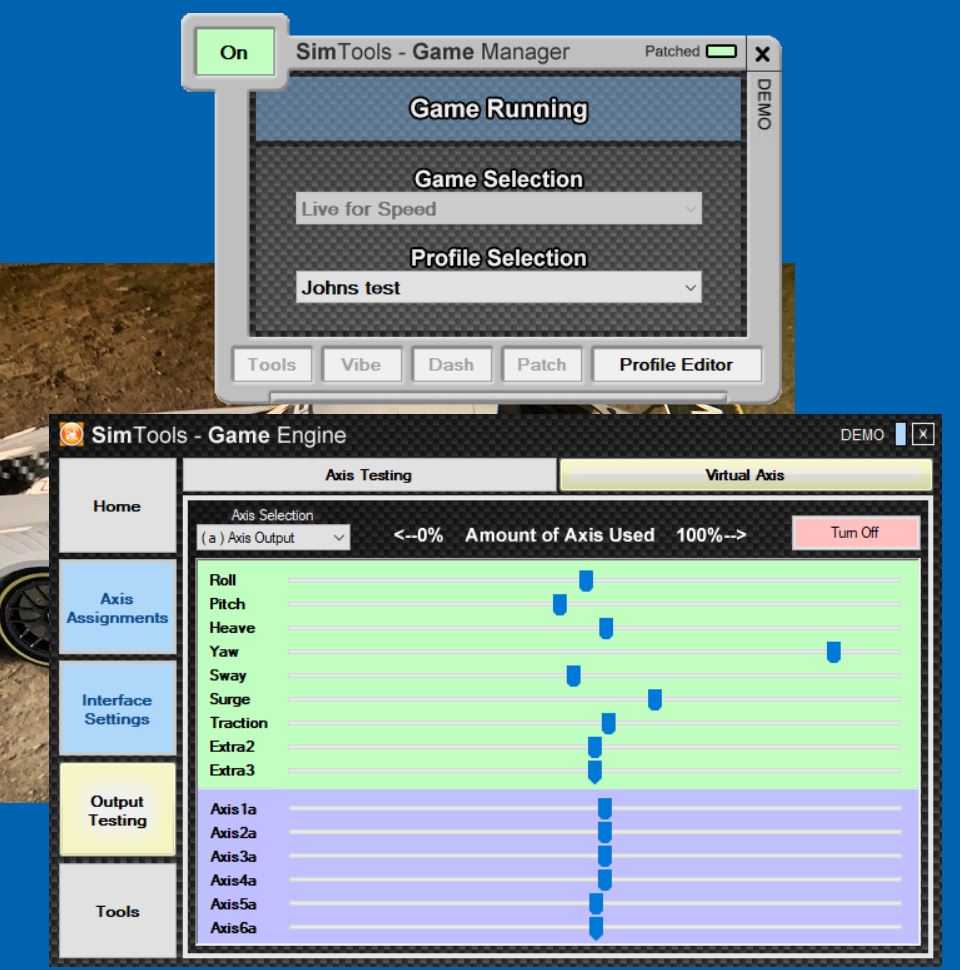960x970 pixels.
Task: Click the Axis4a slider handle
Action: 605,880
